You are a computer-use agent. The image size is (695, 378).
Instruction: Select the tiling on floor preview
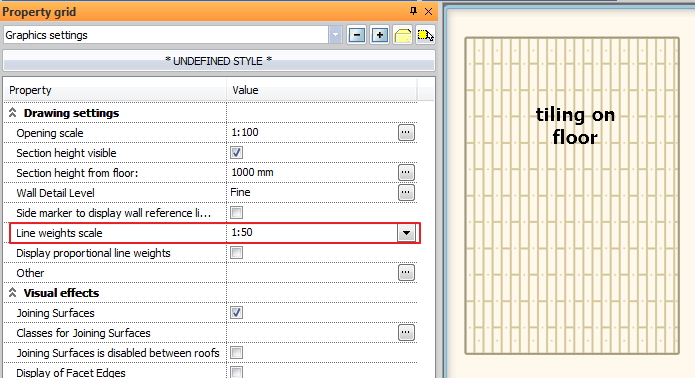point(572,195)
